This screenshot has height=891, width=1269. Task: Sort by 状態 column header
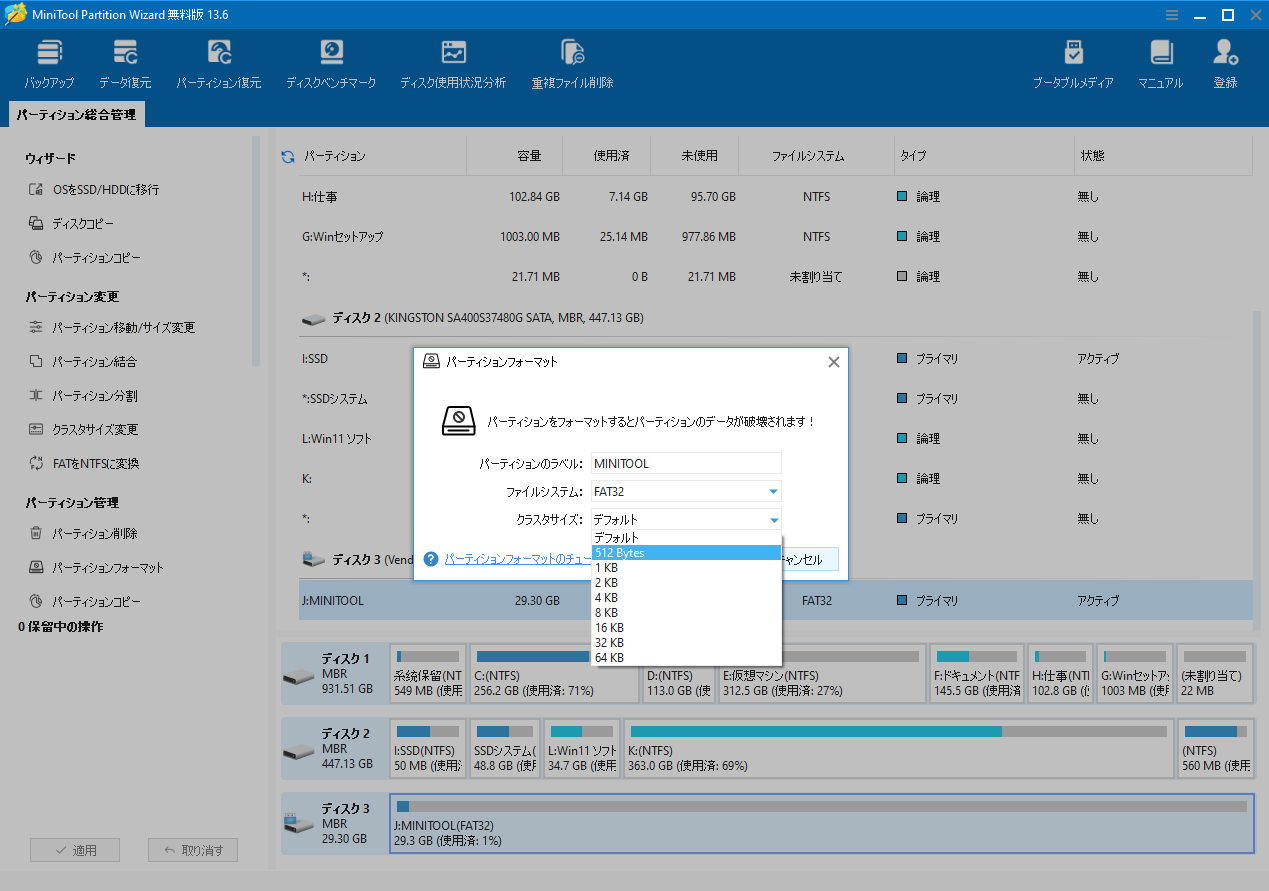point(1093,156)
